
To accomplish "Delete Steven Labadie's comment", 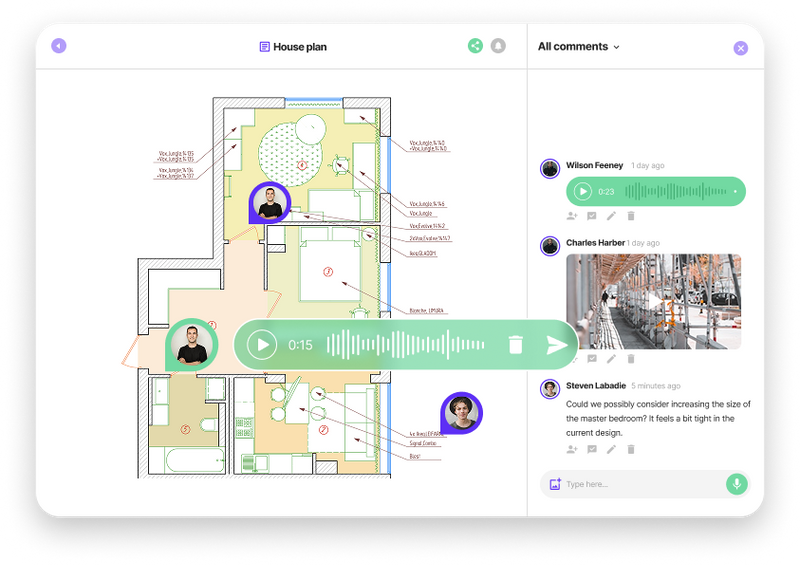I will (631, 449).
